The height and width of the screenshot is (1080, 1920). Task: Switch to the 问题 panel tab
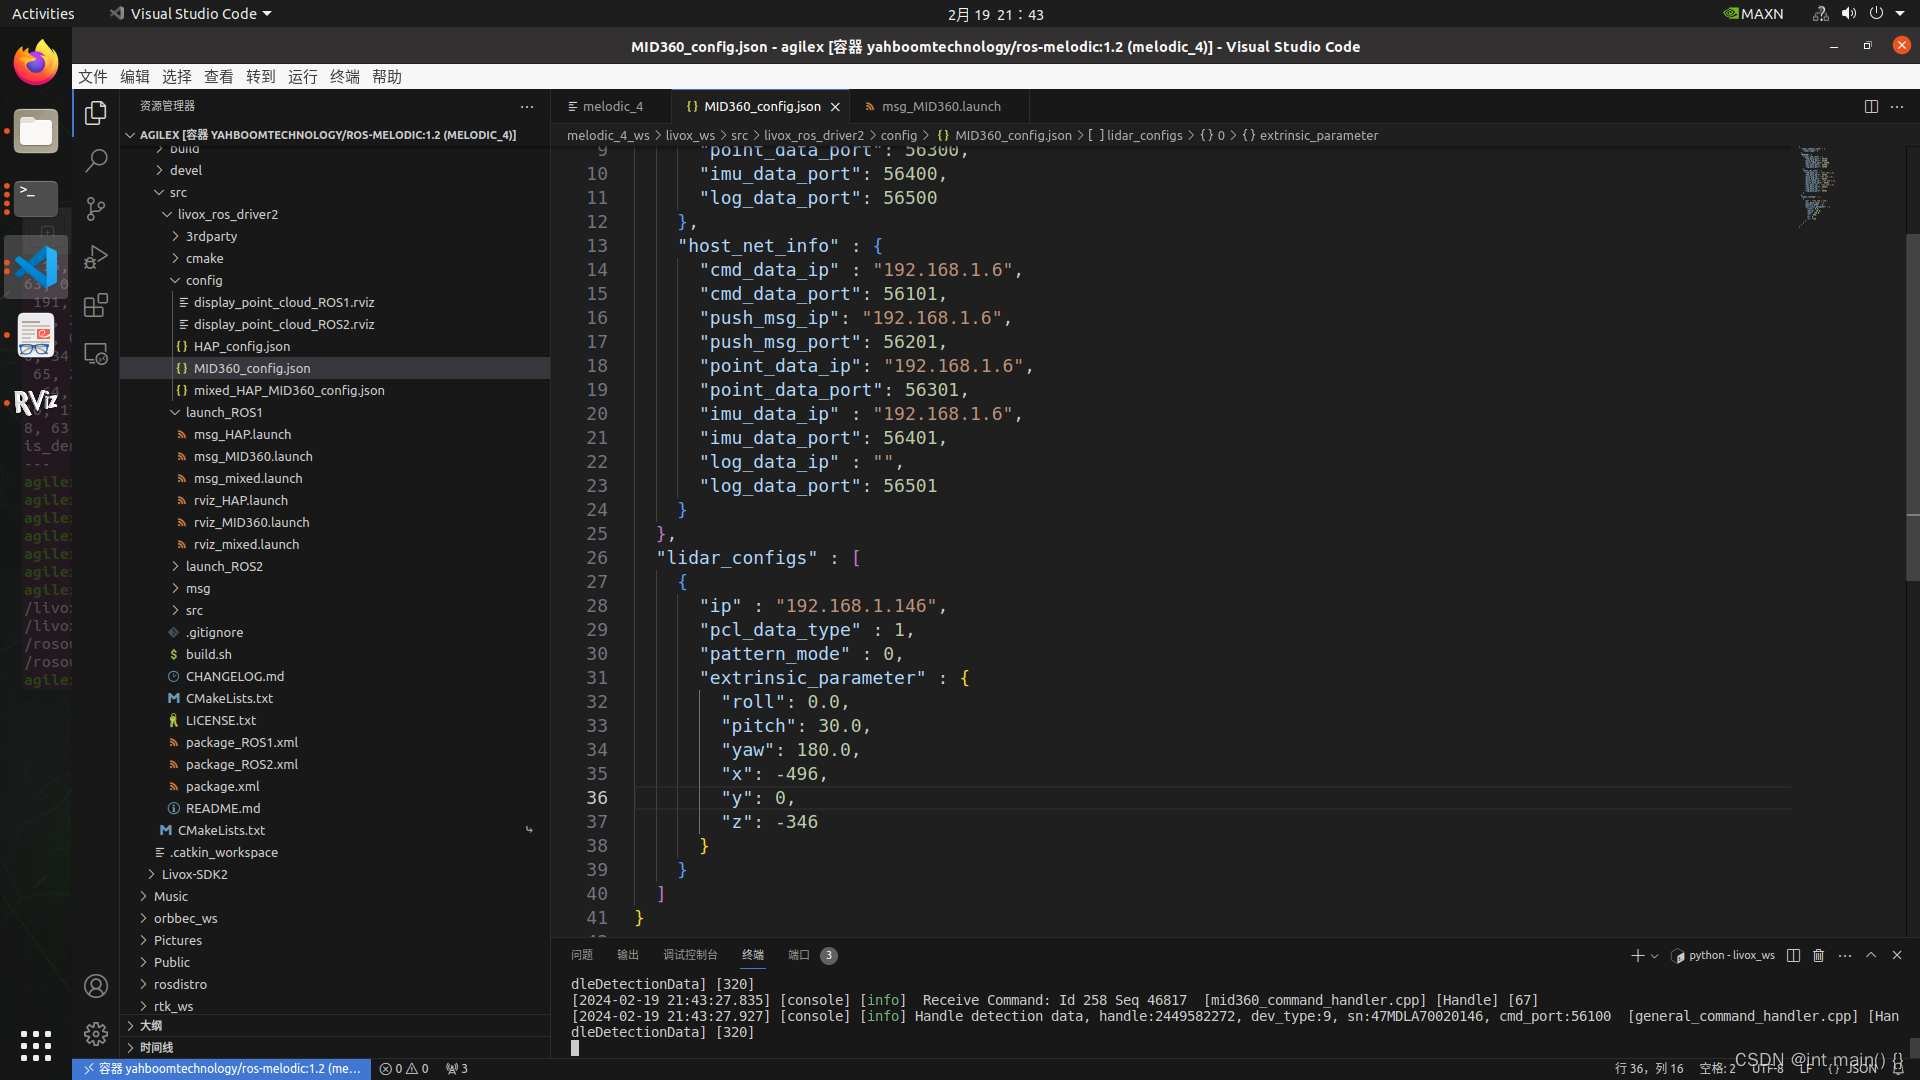coord(582,955)
